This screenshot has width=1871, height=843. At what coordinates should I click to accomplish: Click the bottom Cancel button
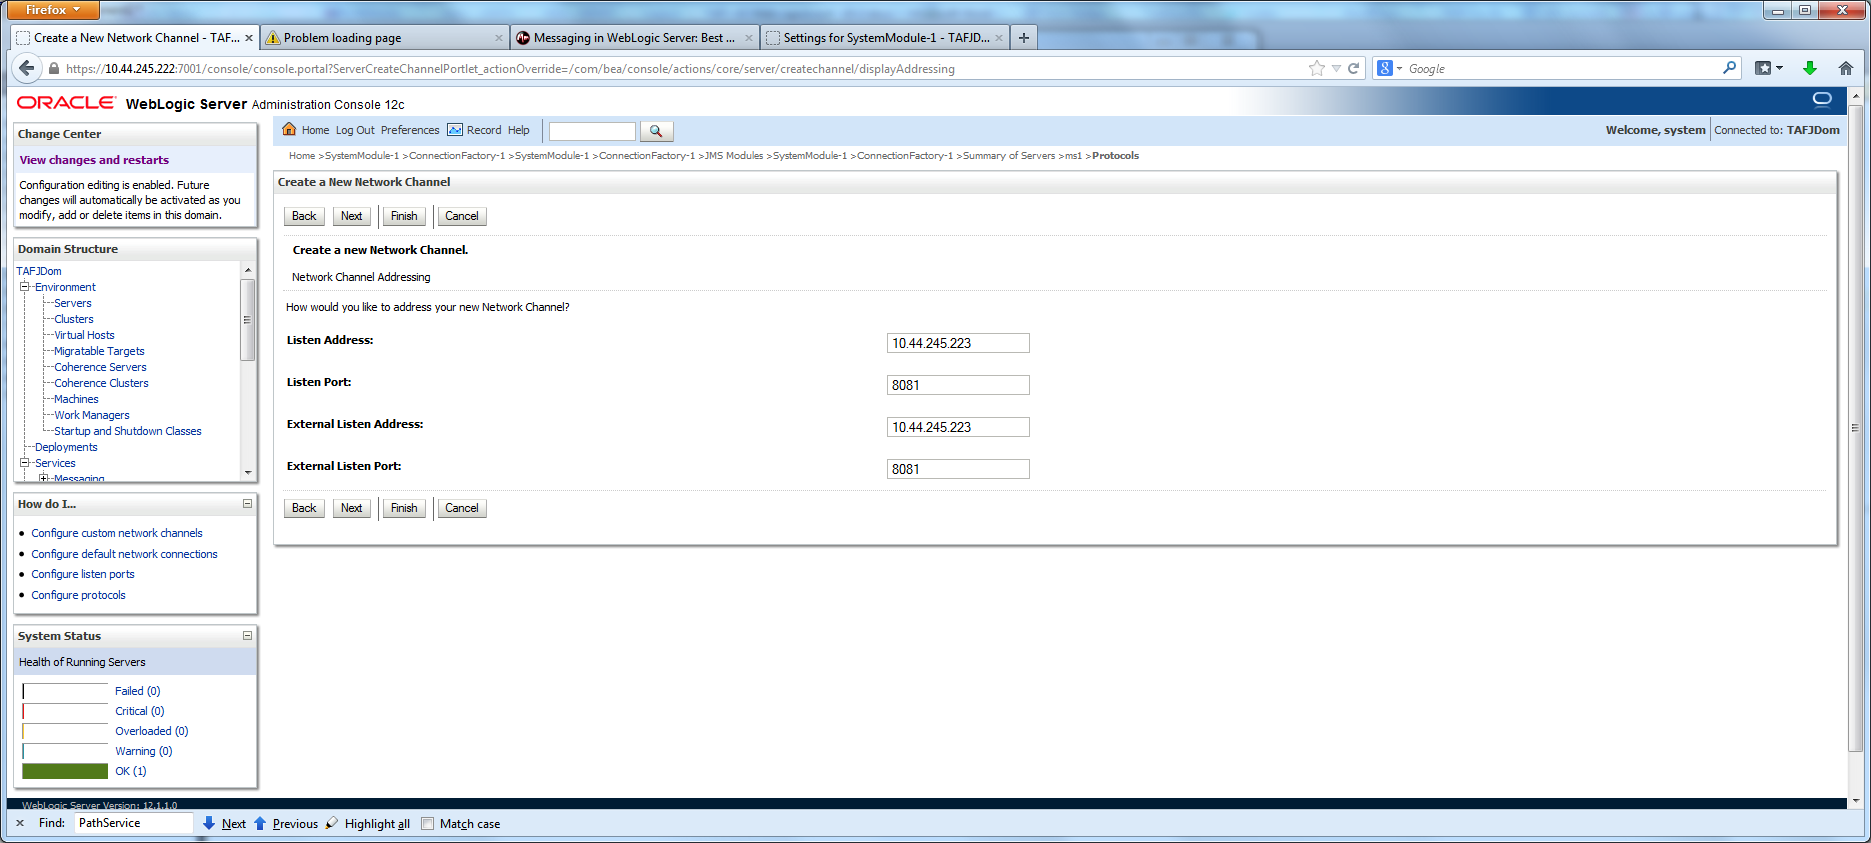[x=462, y=508]
